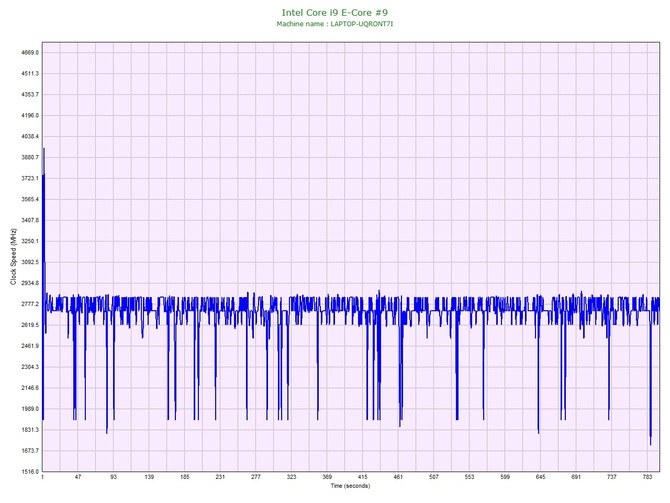Select the 3880.7 y-axis value
The height and width of the screenshot is (503, 670).
30,157
